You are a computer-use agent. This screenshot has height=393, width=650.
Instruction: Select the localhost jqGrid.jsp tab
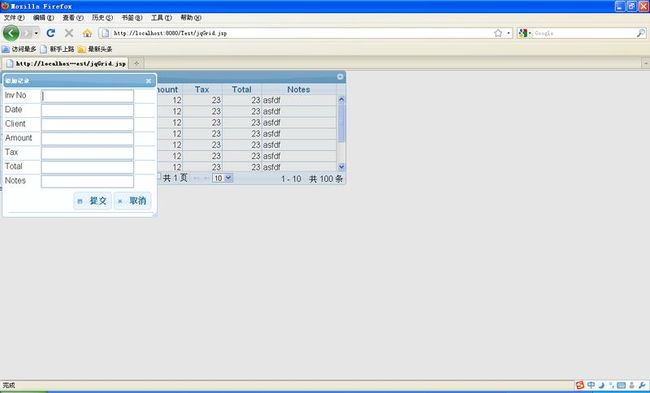click(x=66, y=63)
